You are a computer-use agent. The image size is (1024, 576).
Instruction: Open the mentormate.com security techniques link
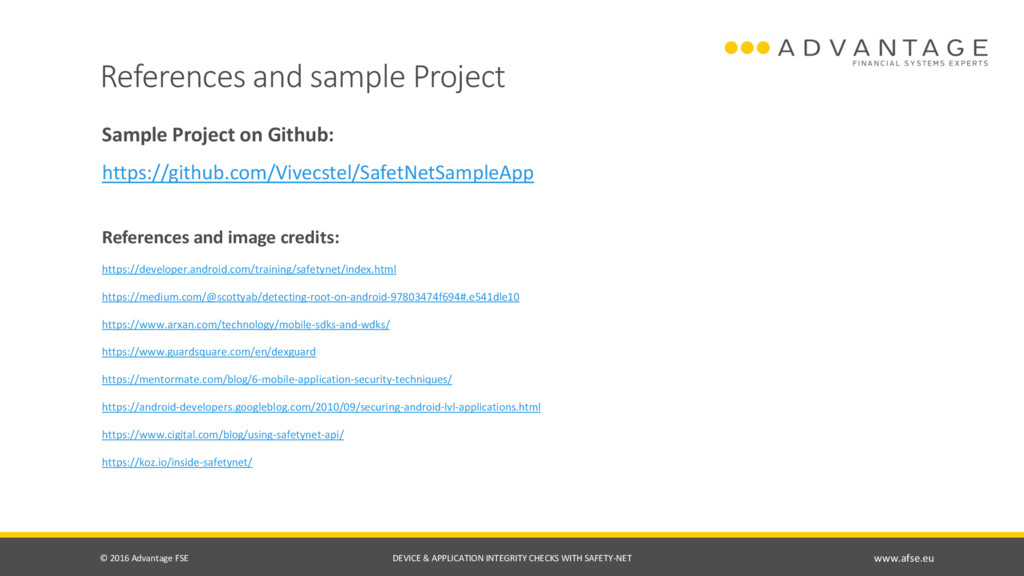tap(276, 379)
